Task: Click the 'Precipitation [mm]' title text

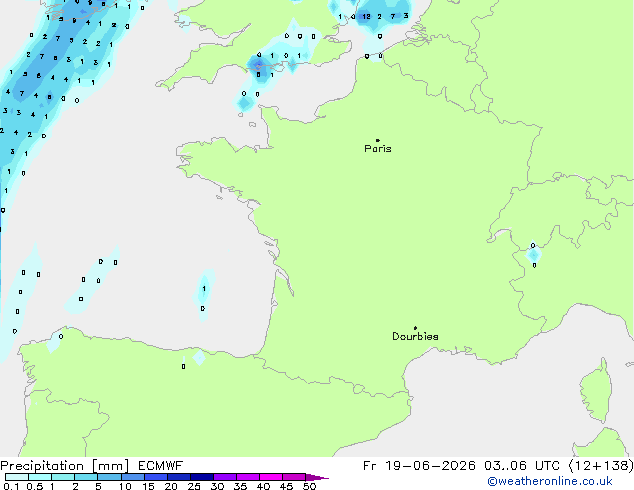Action: pyautogui.click(x=65, y=466)
